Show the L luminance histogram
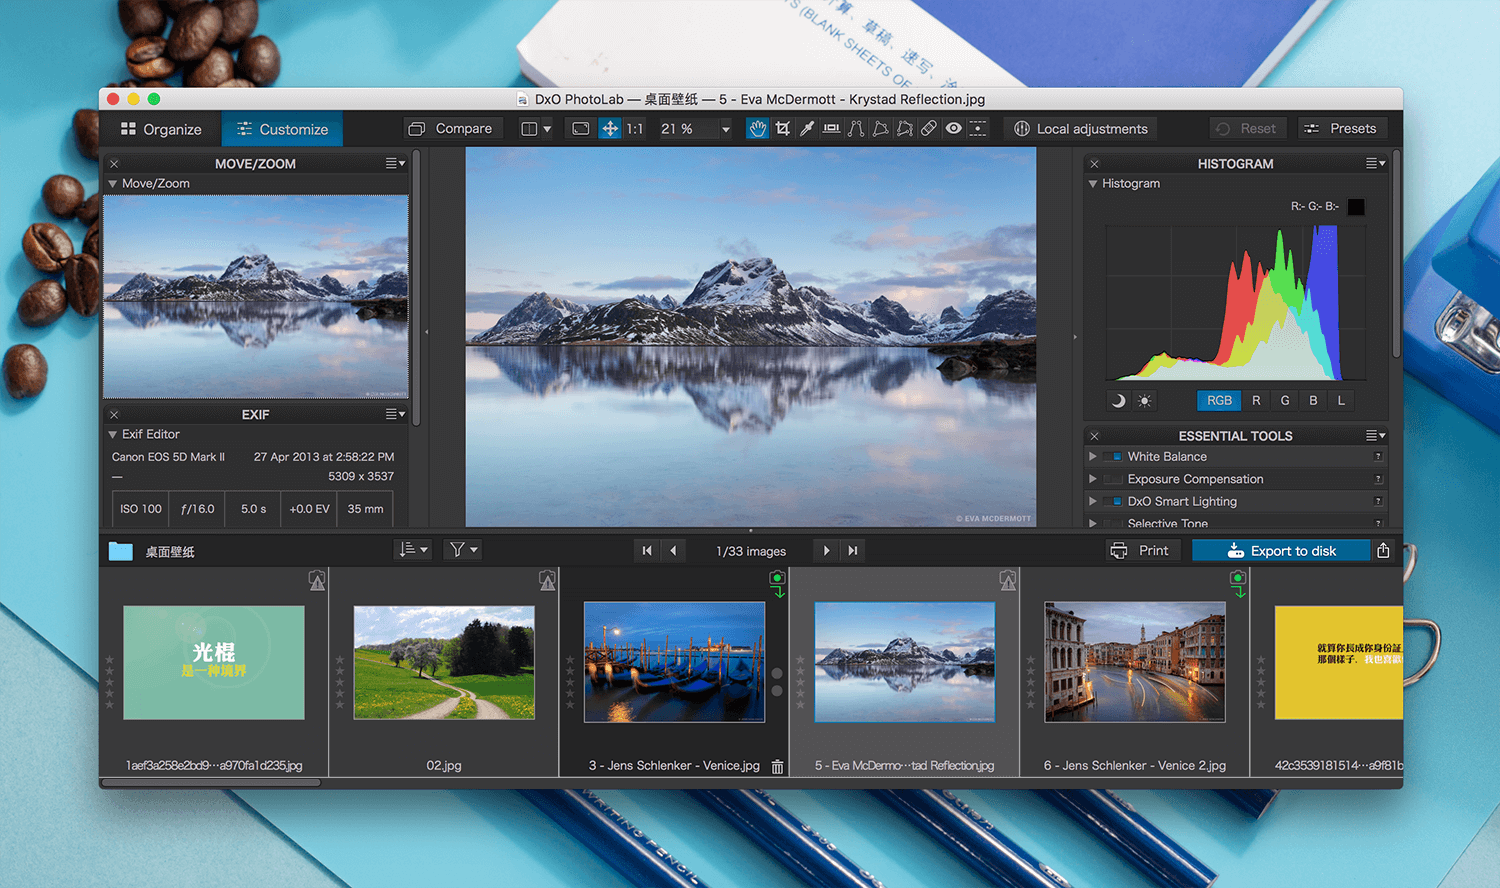Screen dimensions: 1500x888 point(1341,401)
